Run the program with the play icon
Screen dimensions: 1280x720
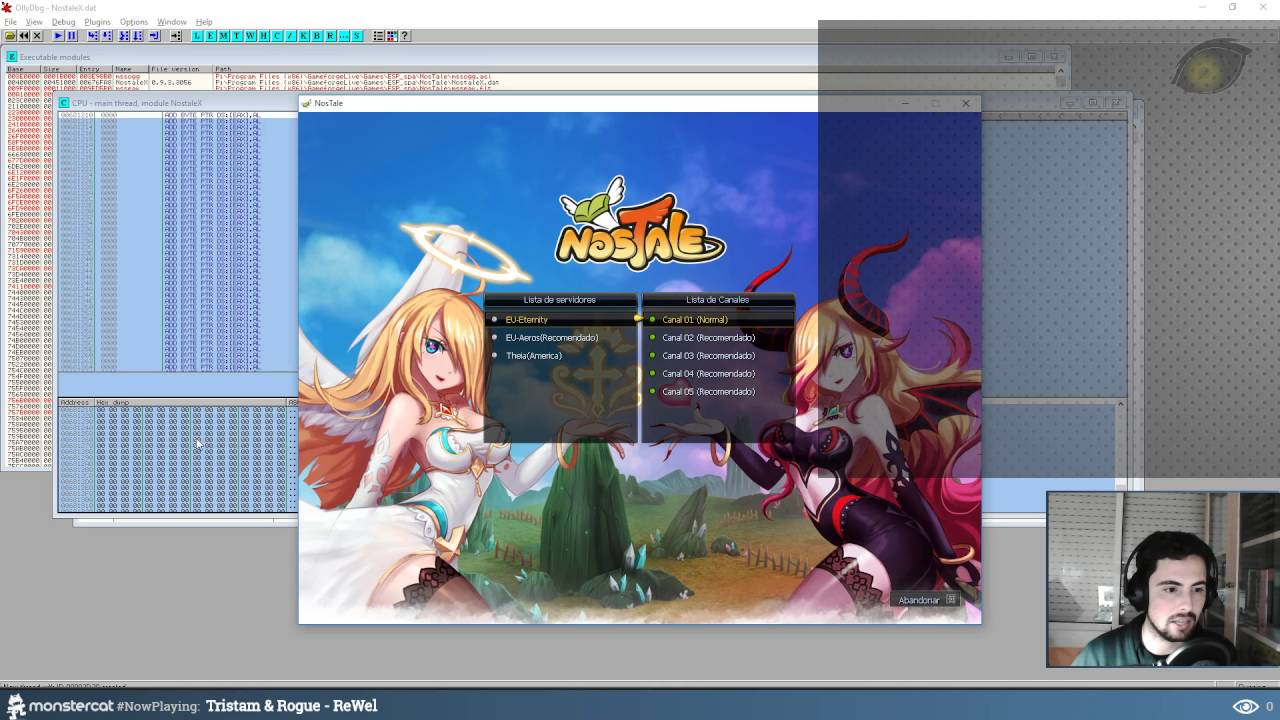click(x=58, y=36)
